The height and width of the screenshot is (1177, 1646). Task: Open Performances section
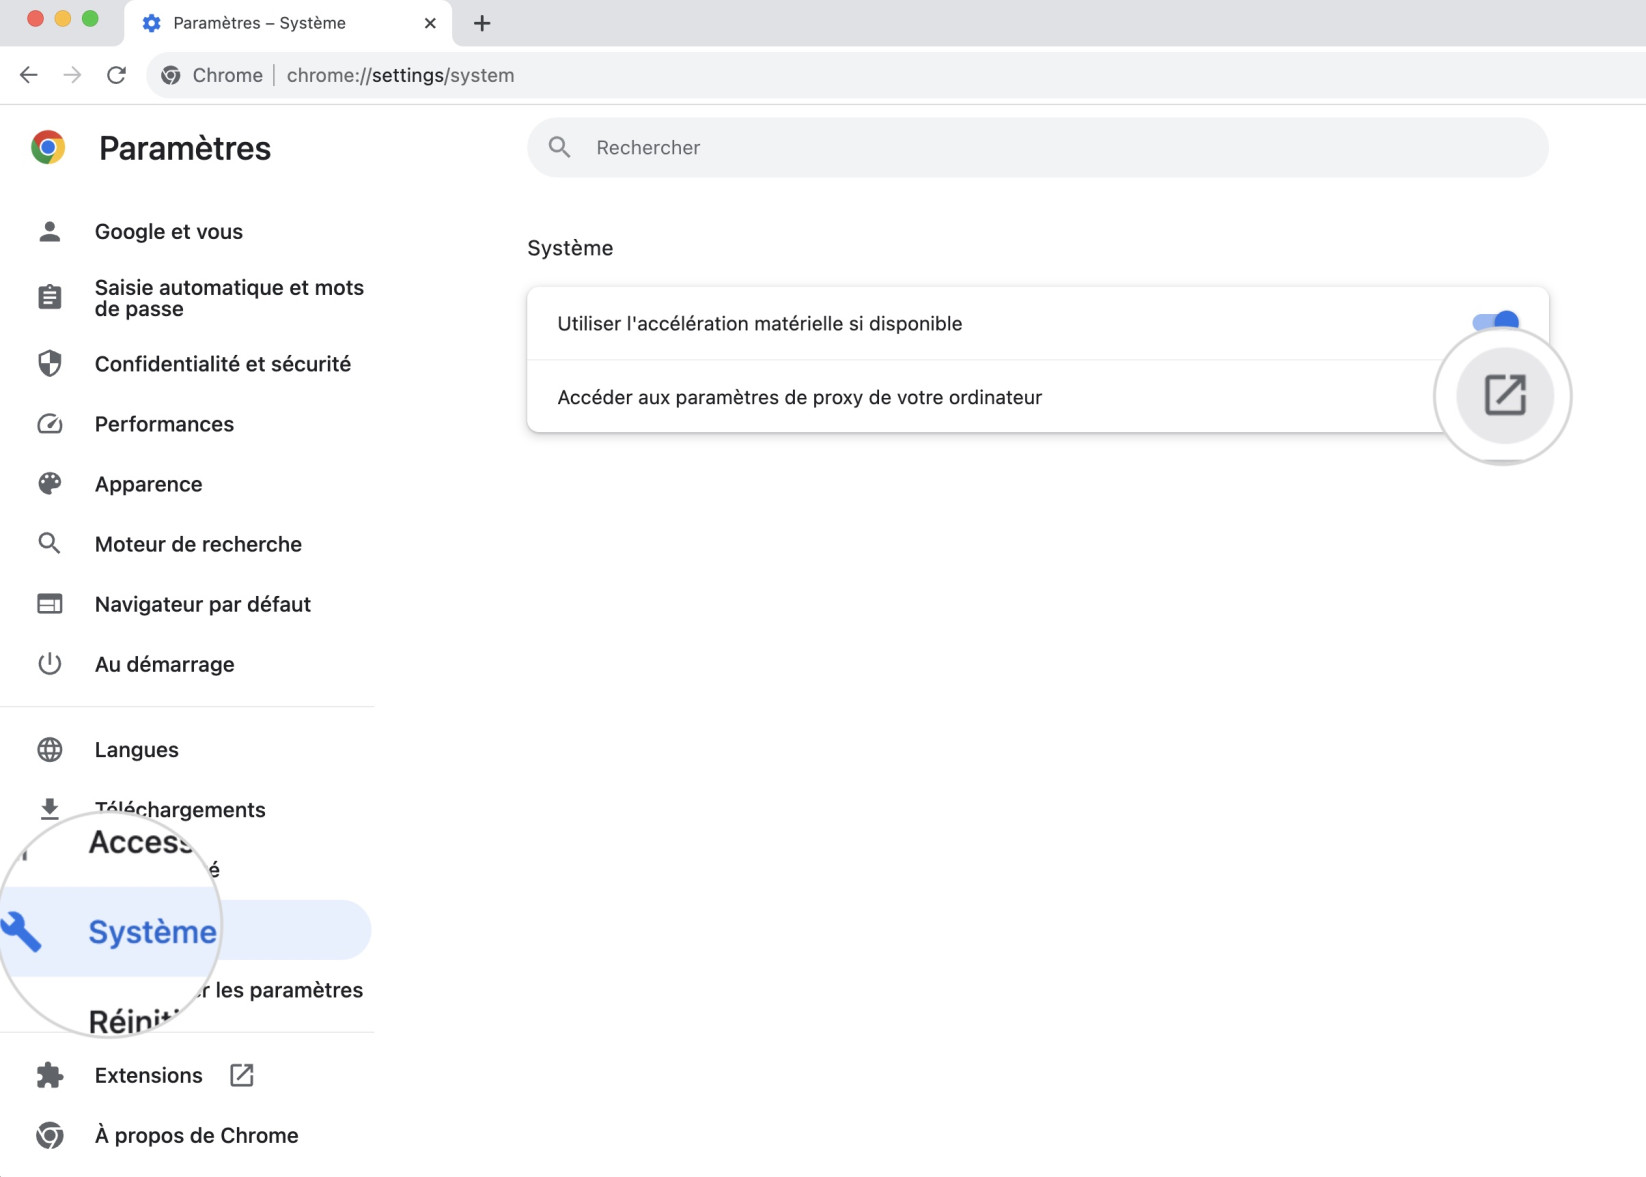coord(164,424)
